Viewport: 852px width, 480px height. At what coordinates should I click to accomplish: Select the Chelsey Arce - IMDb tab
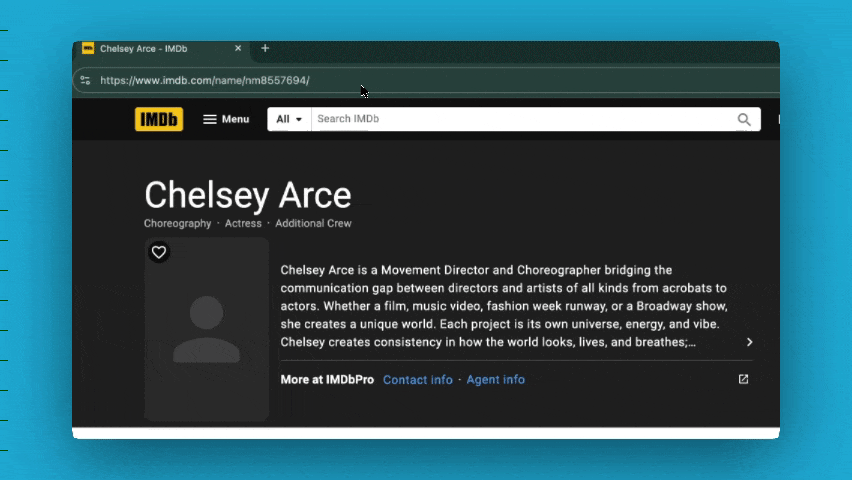[x=162, y=49]
